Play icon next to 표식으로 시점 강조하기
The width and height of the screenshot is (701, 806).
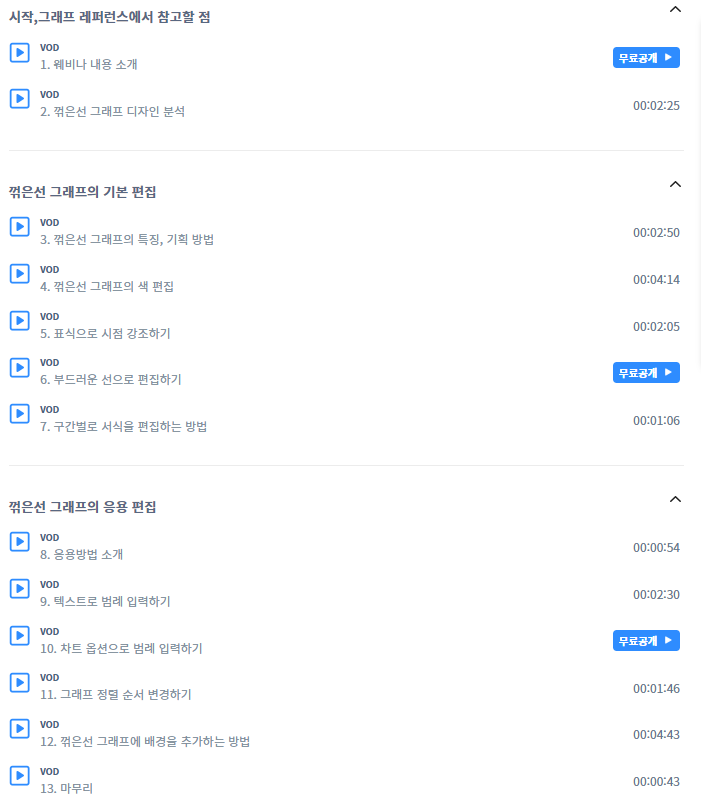(20, 321)
